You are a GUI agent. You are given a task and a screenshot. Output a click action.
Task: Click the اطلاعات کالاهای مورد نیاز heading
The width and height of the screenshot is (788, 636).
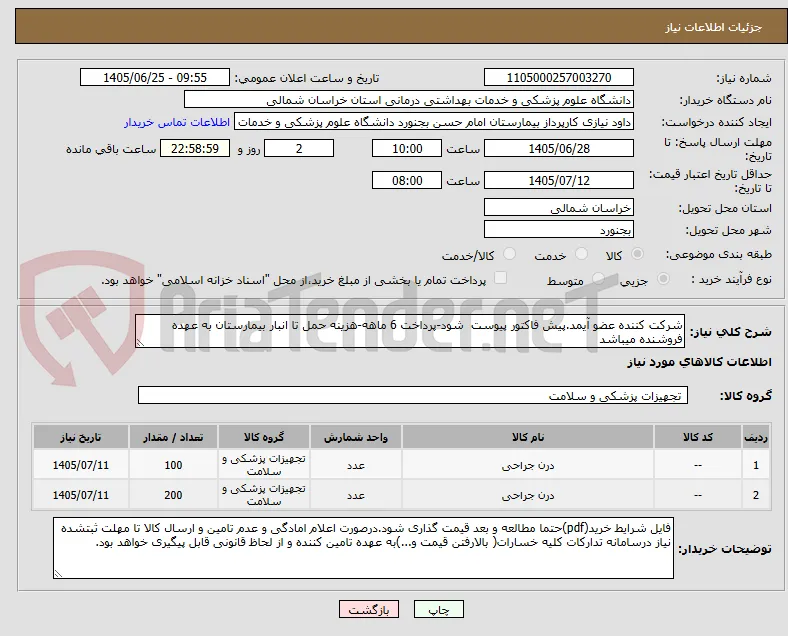point(699,362)
